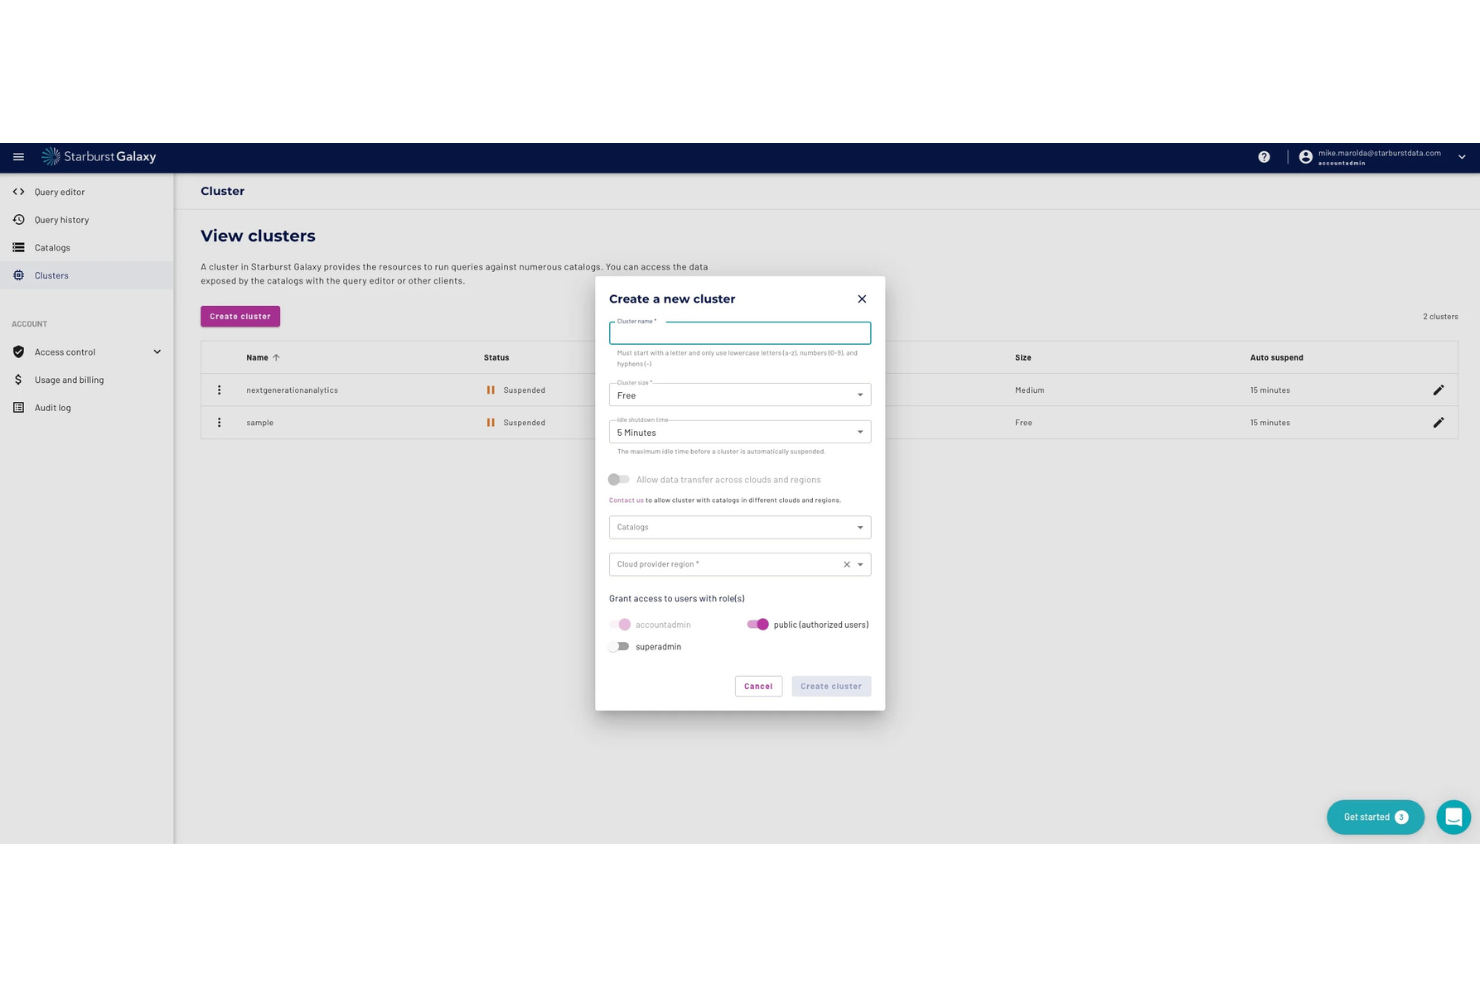Click the user account avatar icon
The width and height of the screenshot is (1480, 987).
[1305, 157]
